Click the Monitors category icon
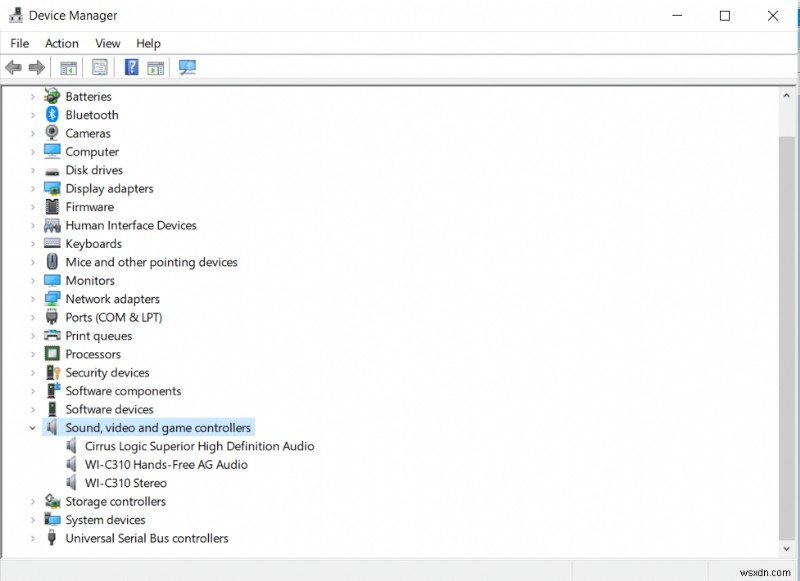 pos(52,280)
